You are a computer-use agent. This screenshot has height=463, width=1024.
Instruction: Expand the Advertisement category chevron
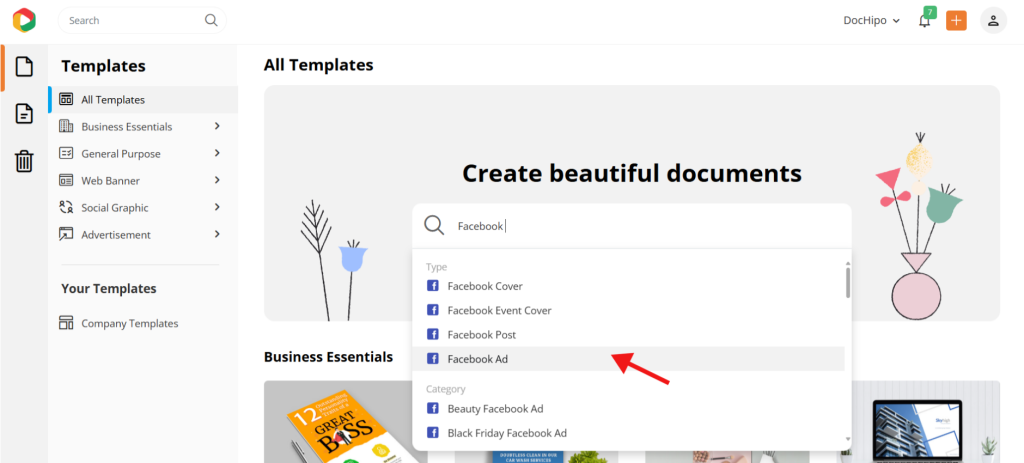[217, 234]
